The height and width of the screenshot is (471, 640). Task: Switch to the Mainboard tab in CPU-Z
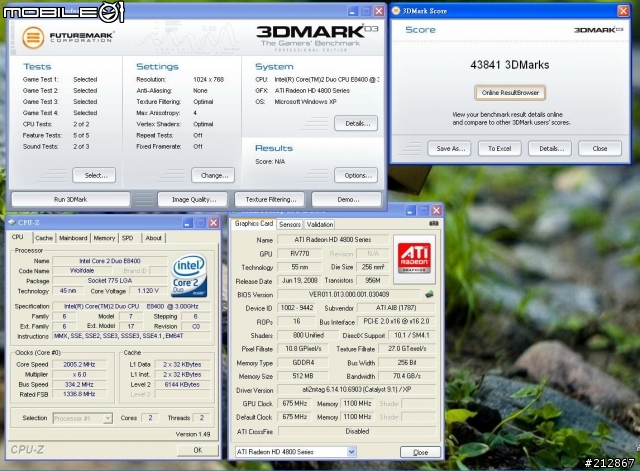(73, 238)
